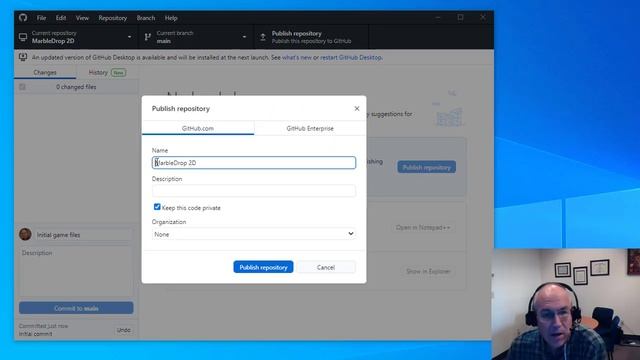Expand the Current branch main dropdown
640x360 pixels.
coord(197,37)
